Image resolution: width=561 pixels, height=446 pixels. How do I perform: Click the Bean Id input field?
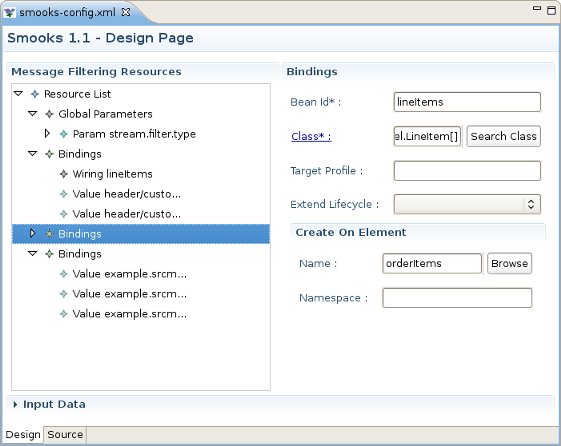467,102
